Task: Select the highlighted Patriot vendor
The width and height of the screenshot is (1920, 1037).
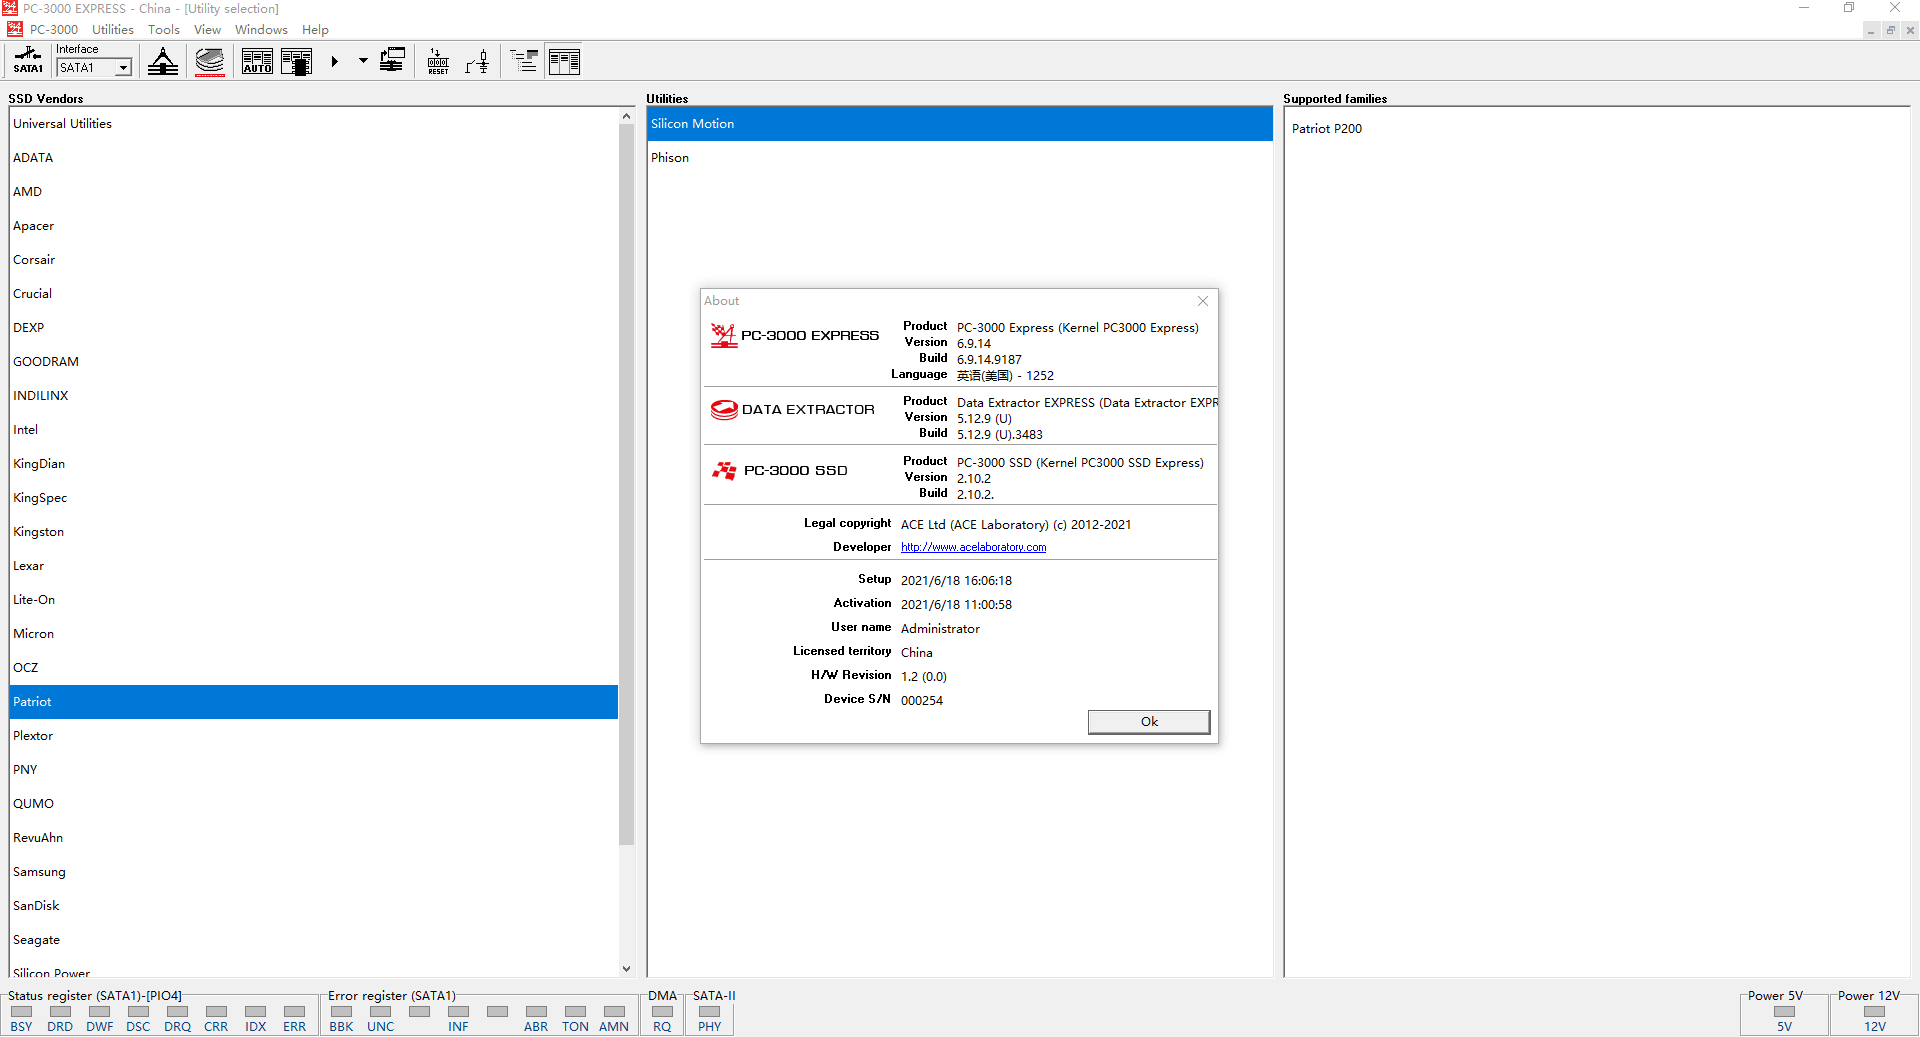Action: coord(314,702)
